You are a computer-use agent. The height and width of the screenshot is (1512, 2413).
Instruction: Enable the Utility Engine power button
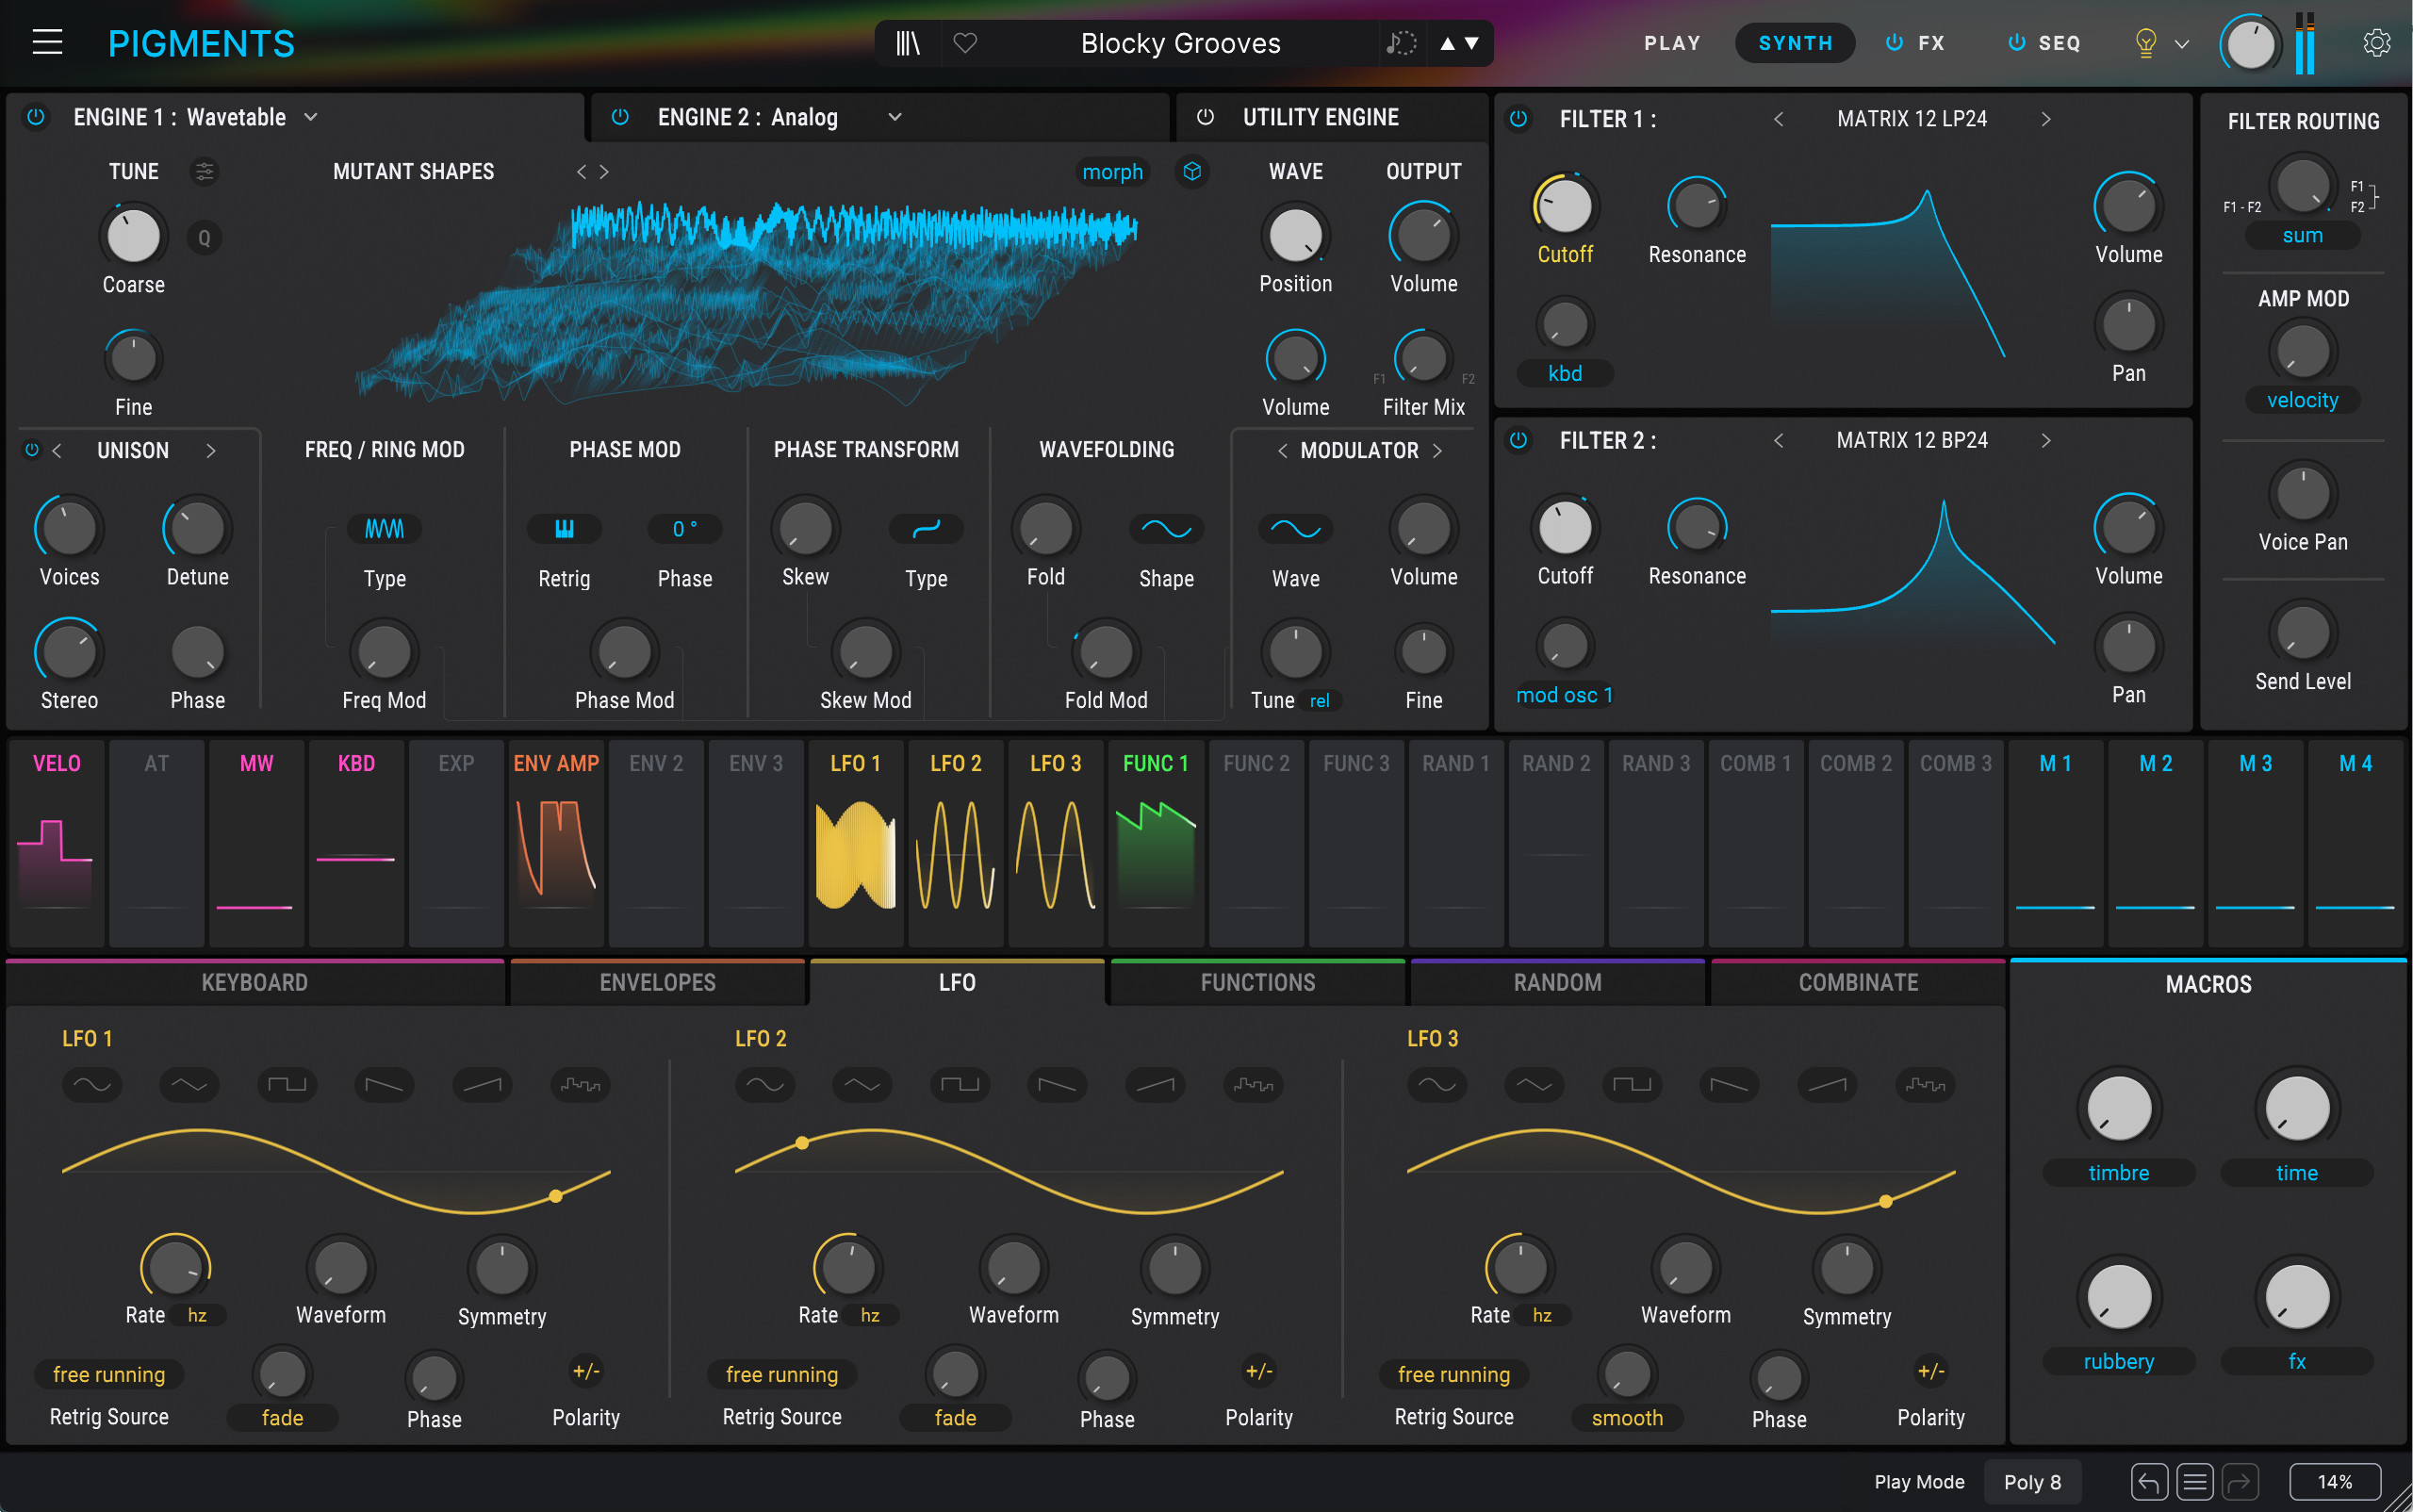pyautogui.click(x=1205, y=117)
